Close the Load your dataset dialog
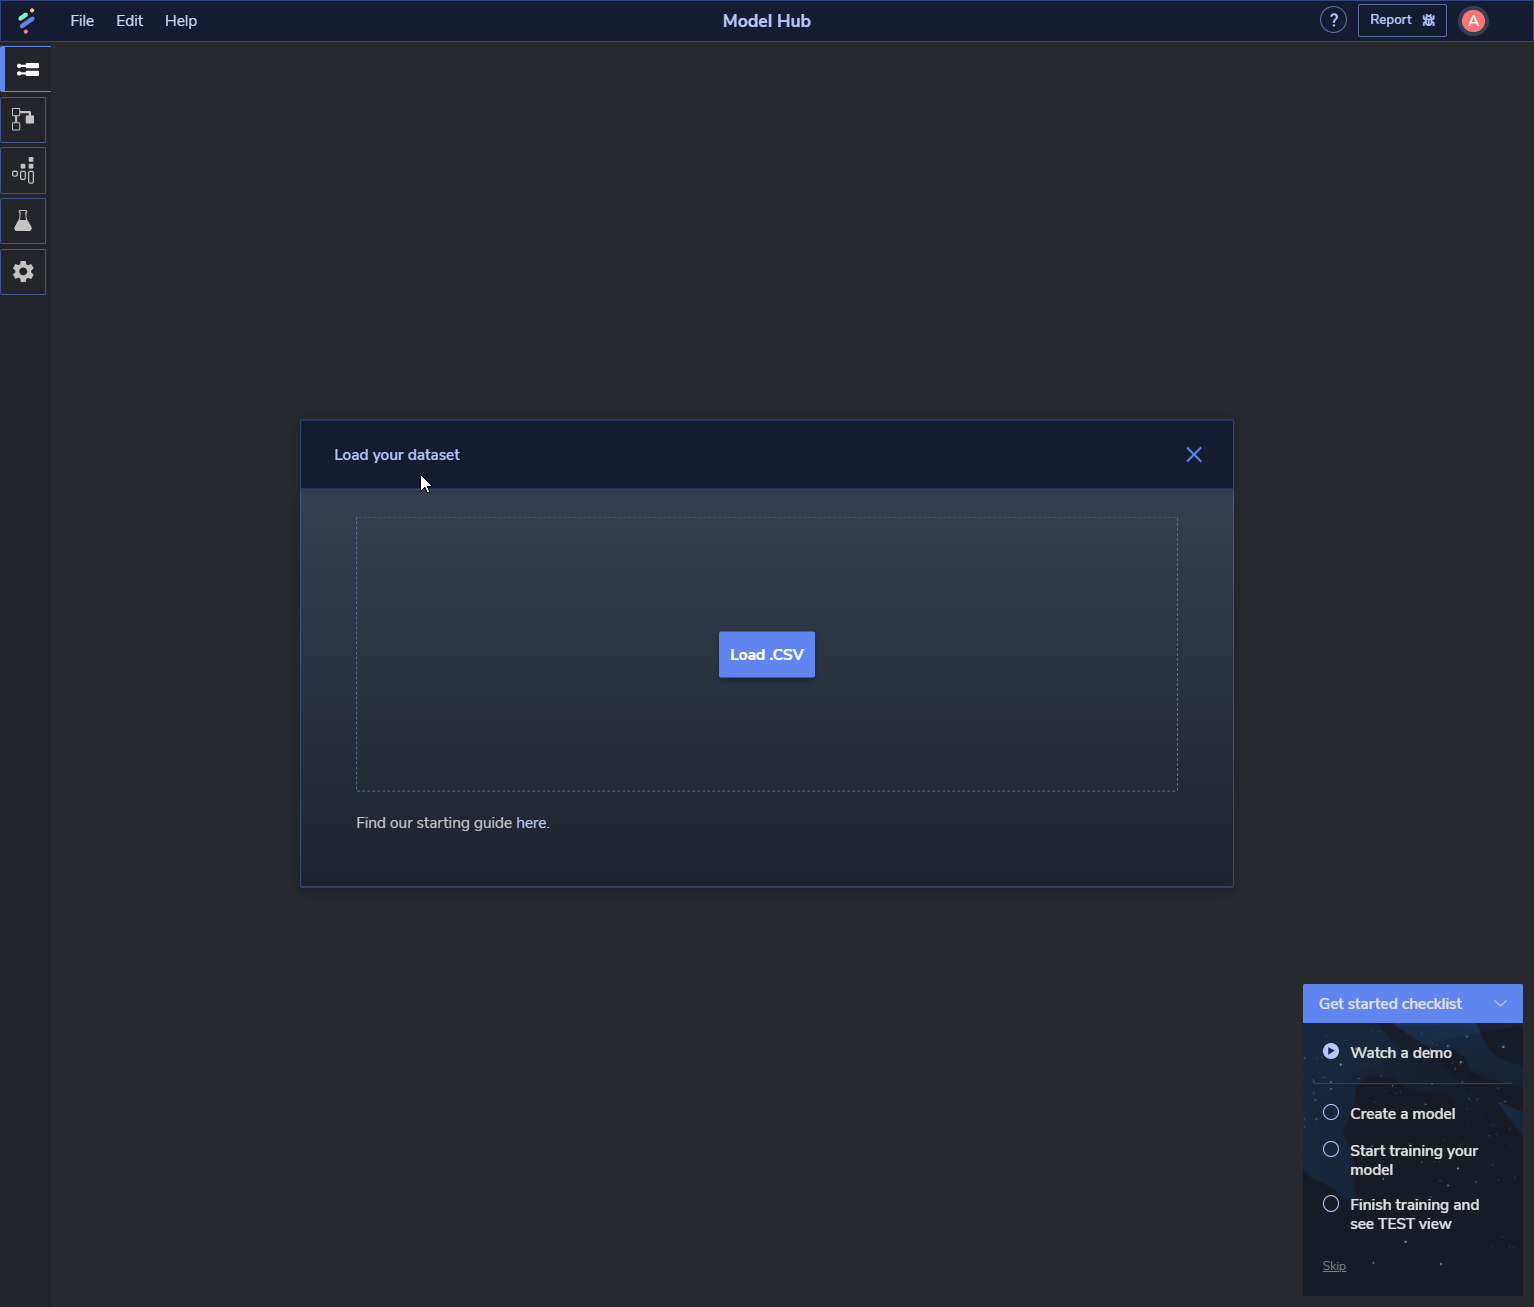Image resolution: width=1534 pixels, height=1307 pixels. [x=1194, y=455]
